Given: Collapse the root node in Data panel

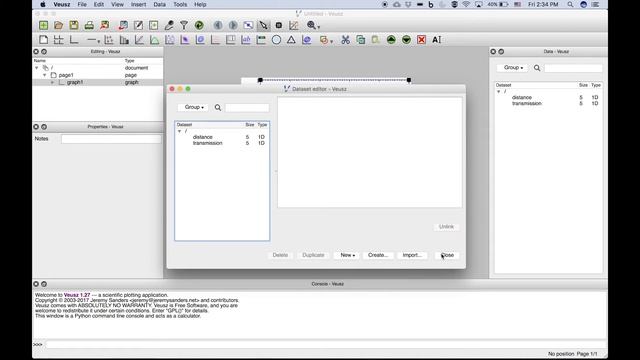Looking at the screenshot, I should pos(498,92).
